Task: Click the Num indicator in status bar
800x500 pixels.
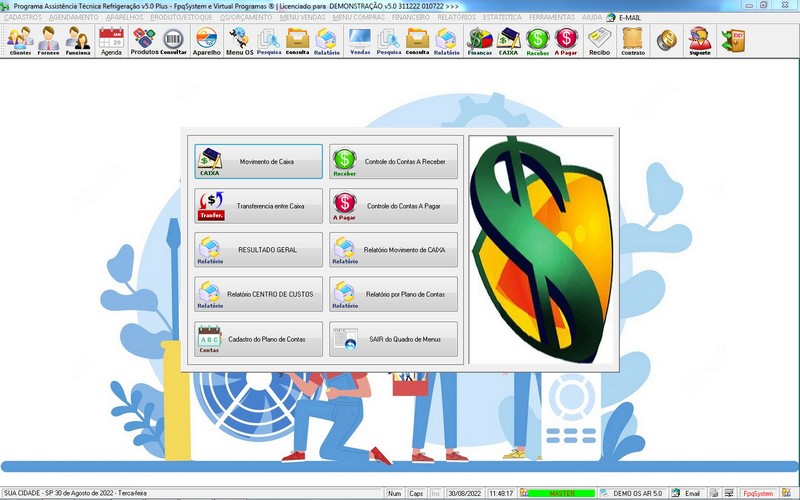Action: tap(394, 493)
